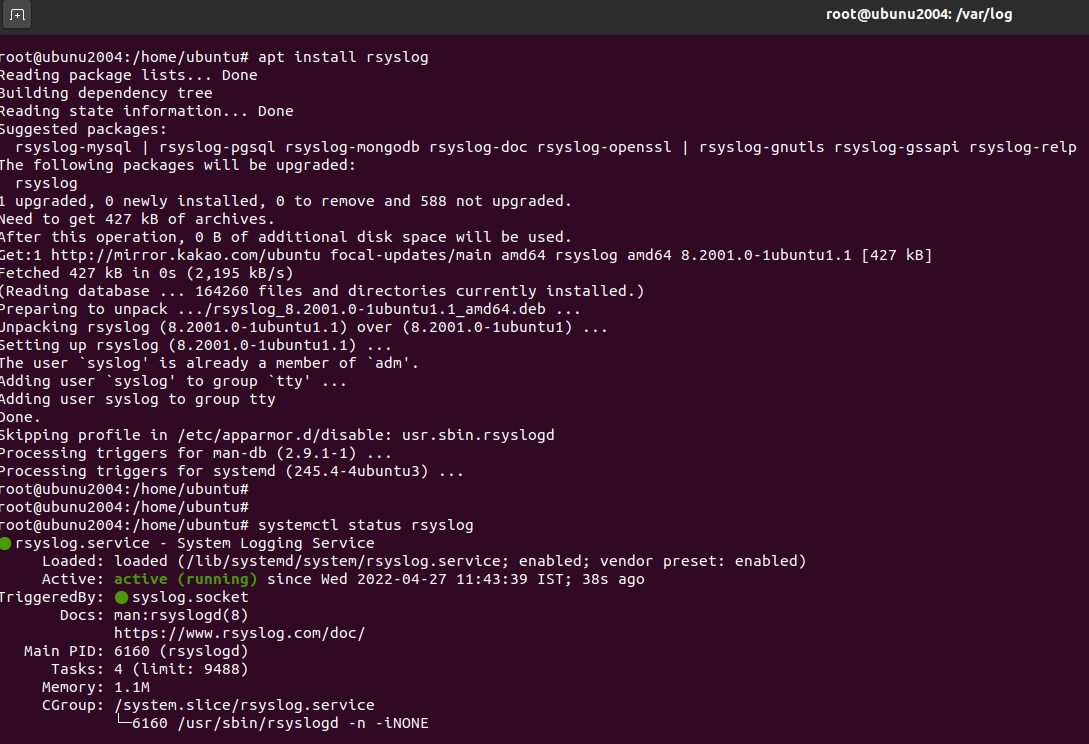Screen dimensions: 1089x744
Task: Click the green dot beside syslog.socket
Action: pyautogui.click(x=122, y=597)
